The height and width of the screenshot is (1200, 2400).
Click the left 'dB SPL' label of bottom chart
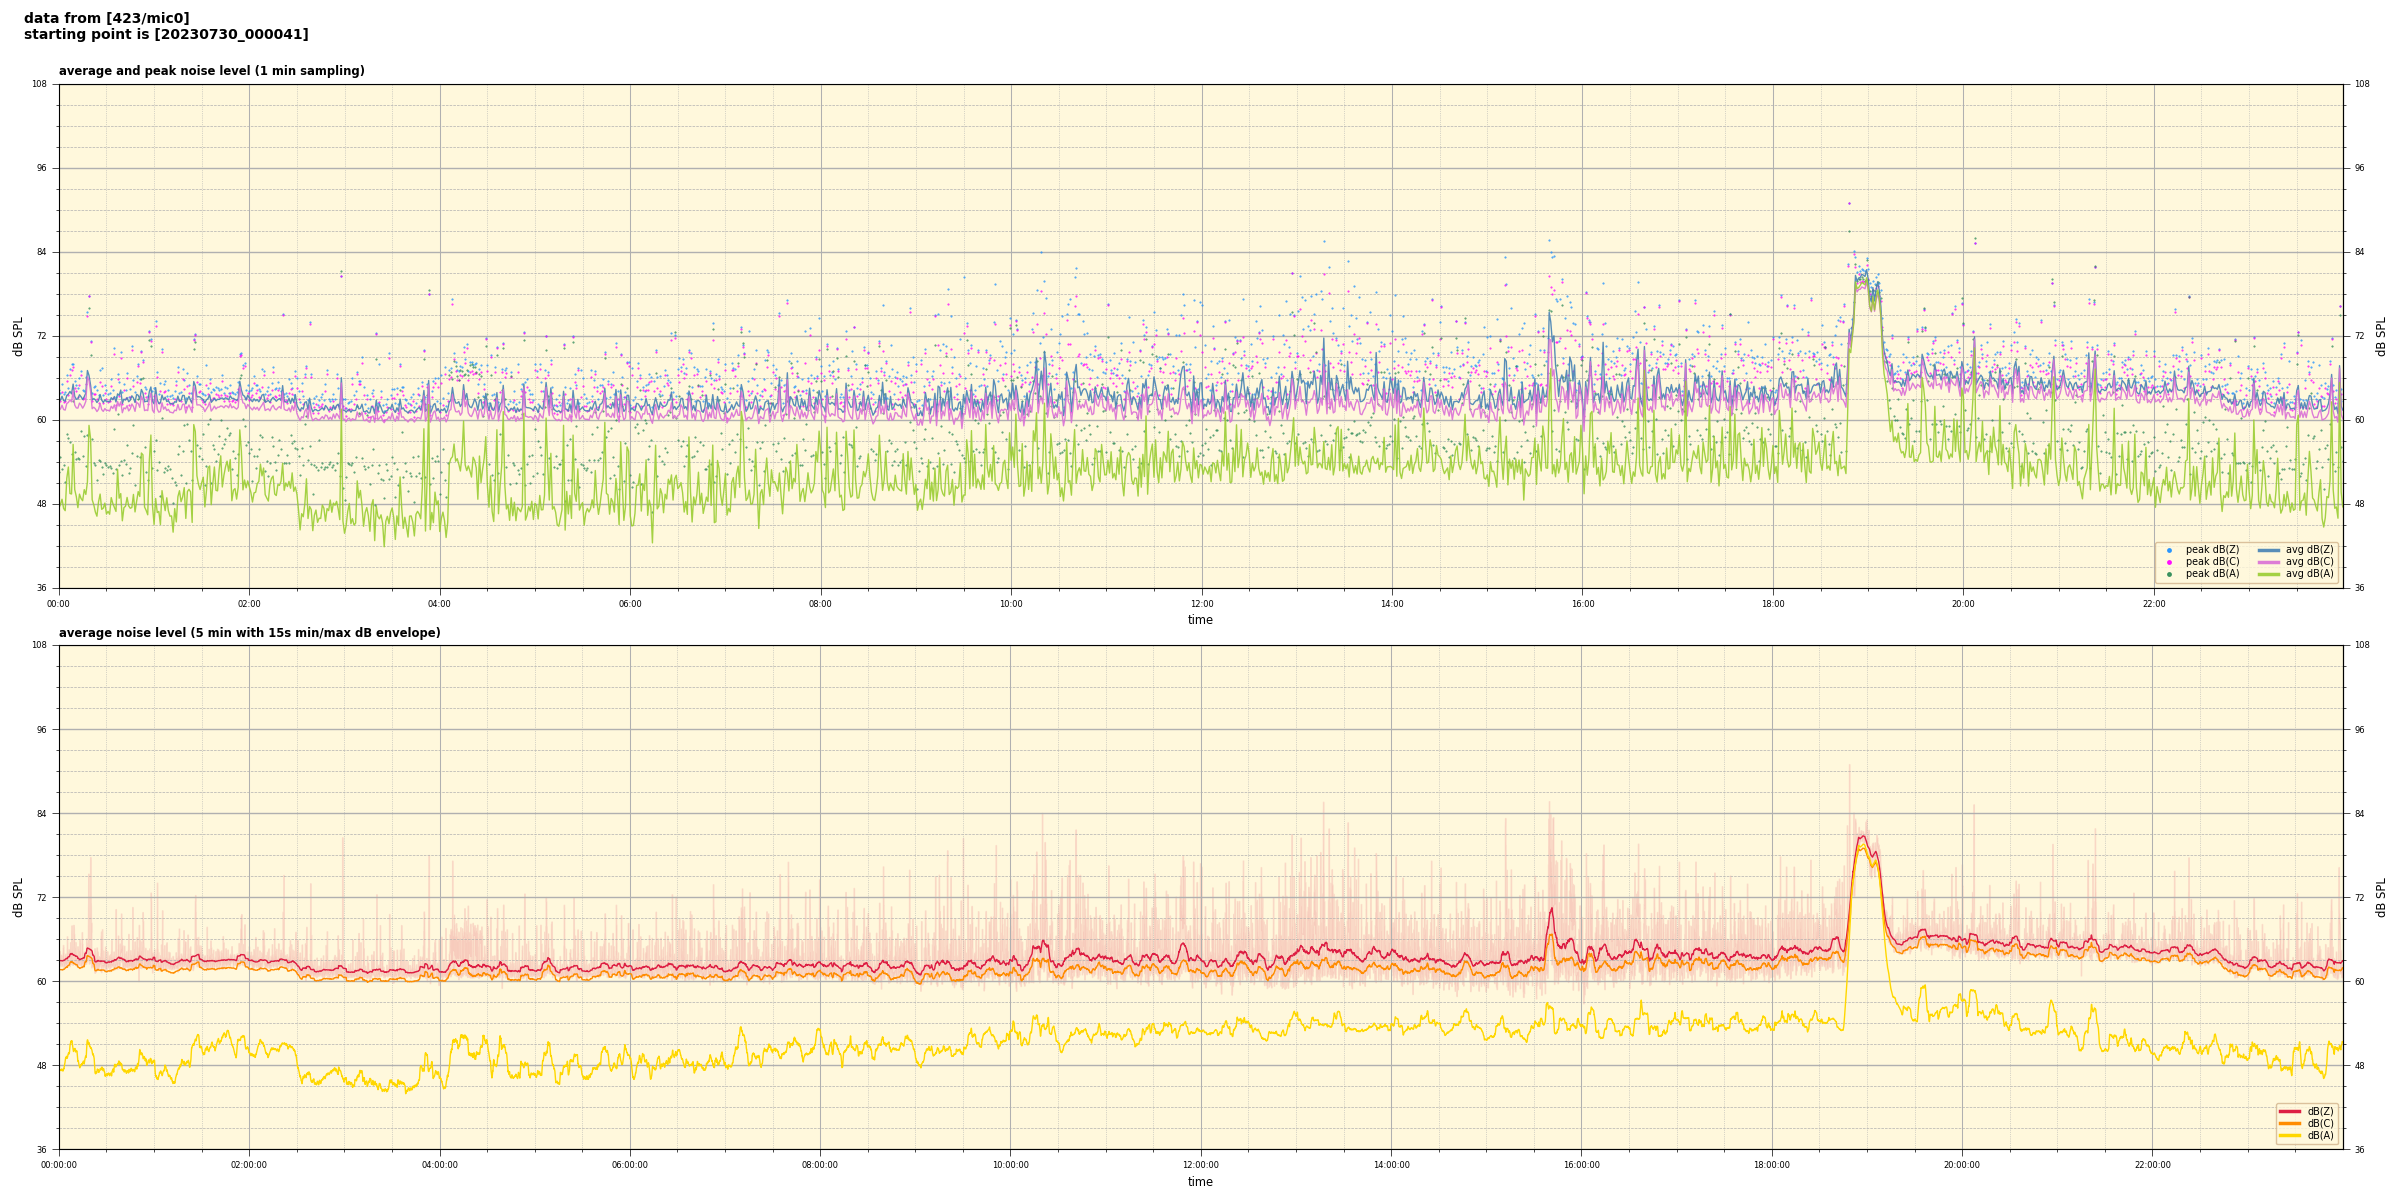click(18, 897)
